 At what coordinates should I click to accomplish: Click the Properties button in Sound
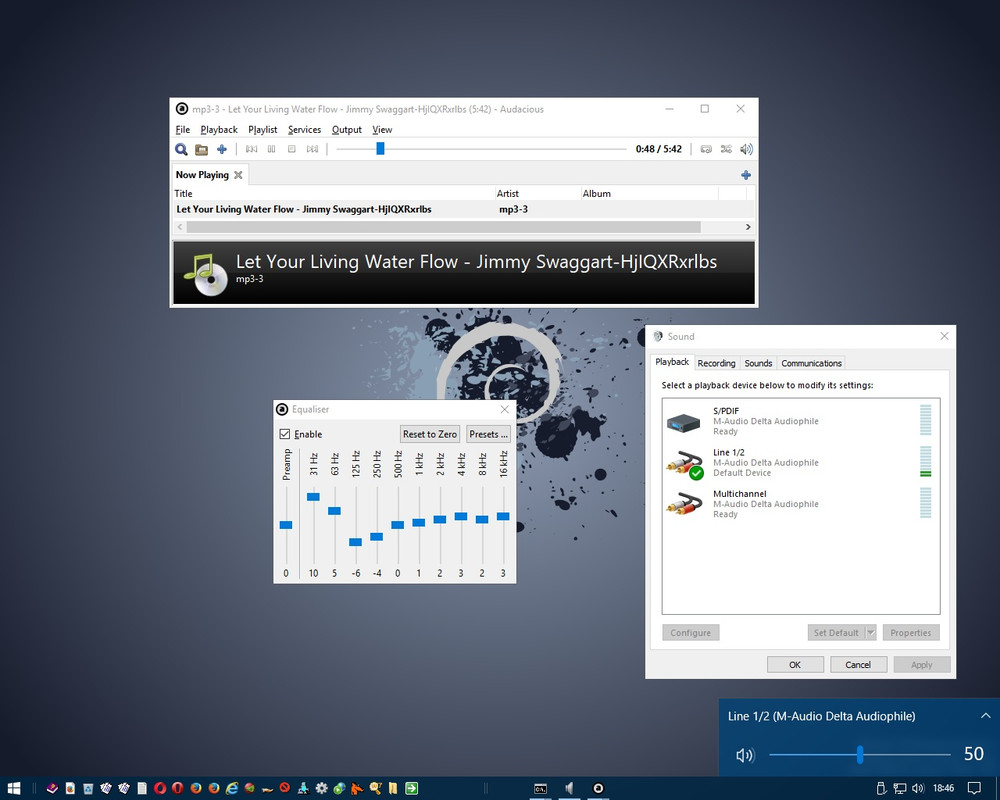click(911, 632)
